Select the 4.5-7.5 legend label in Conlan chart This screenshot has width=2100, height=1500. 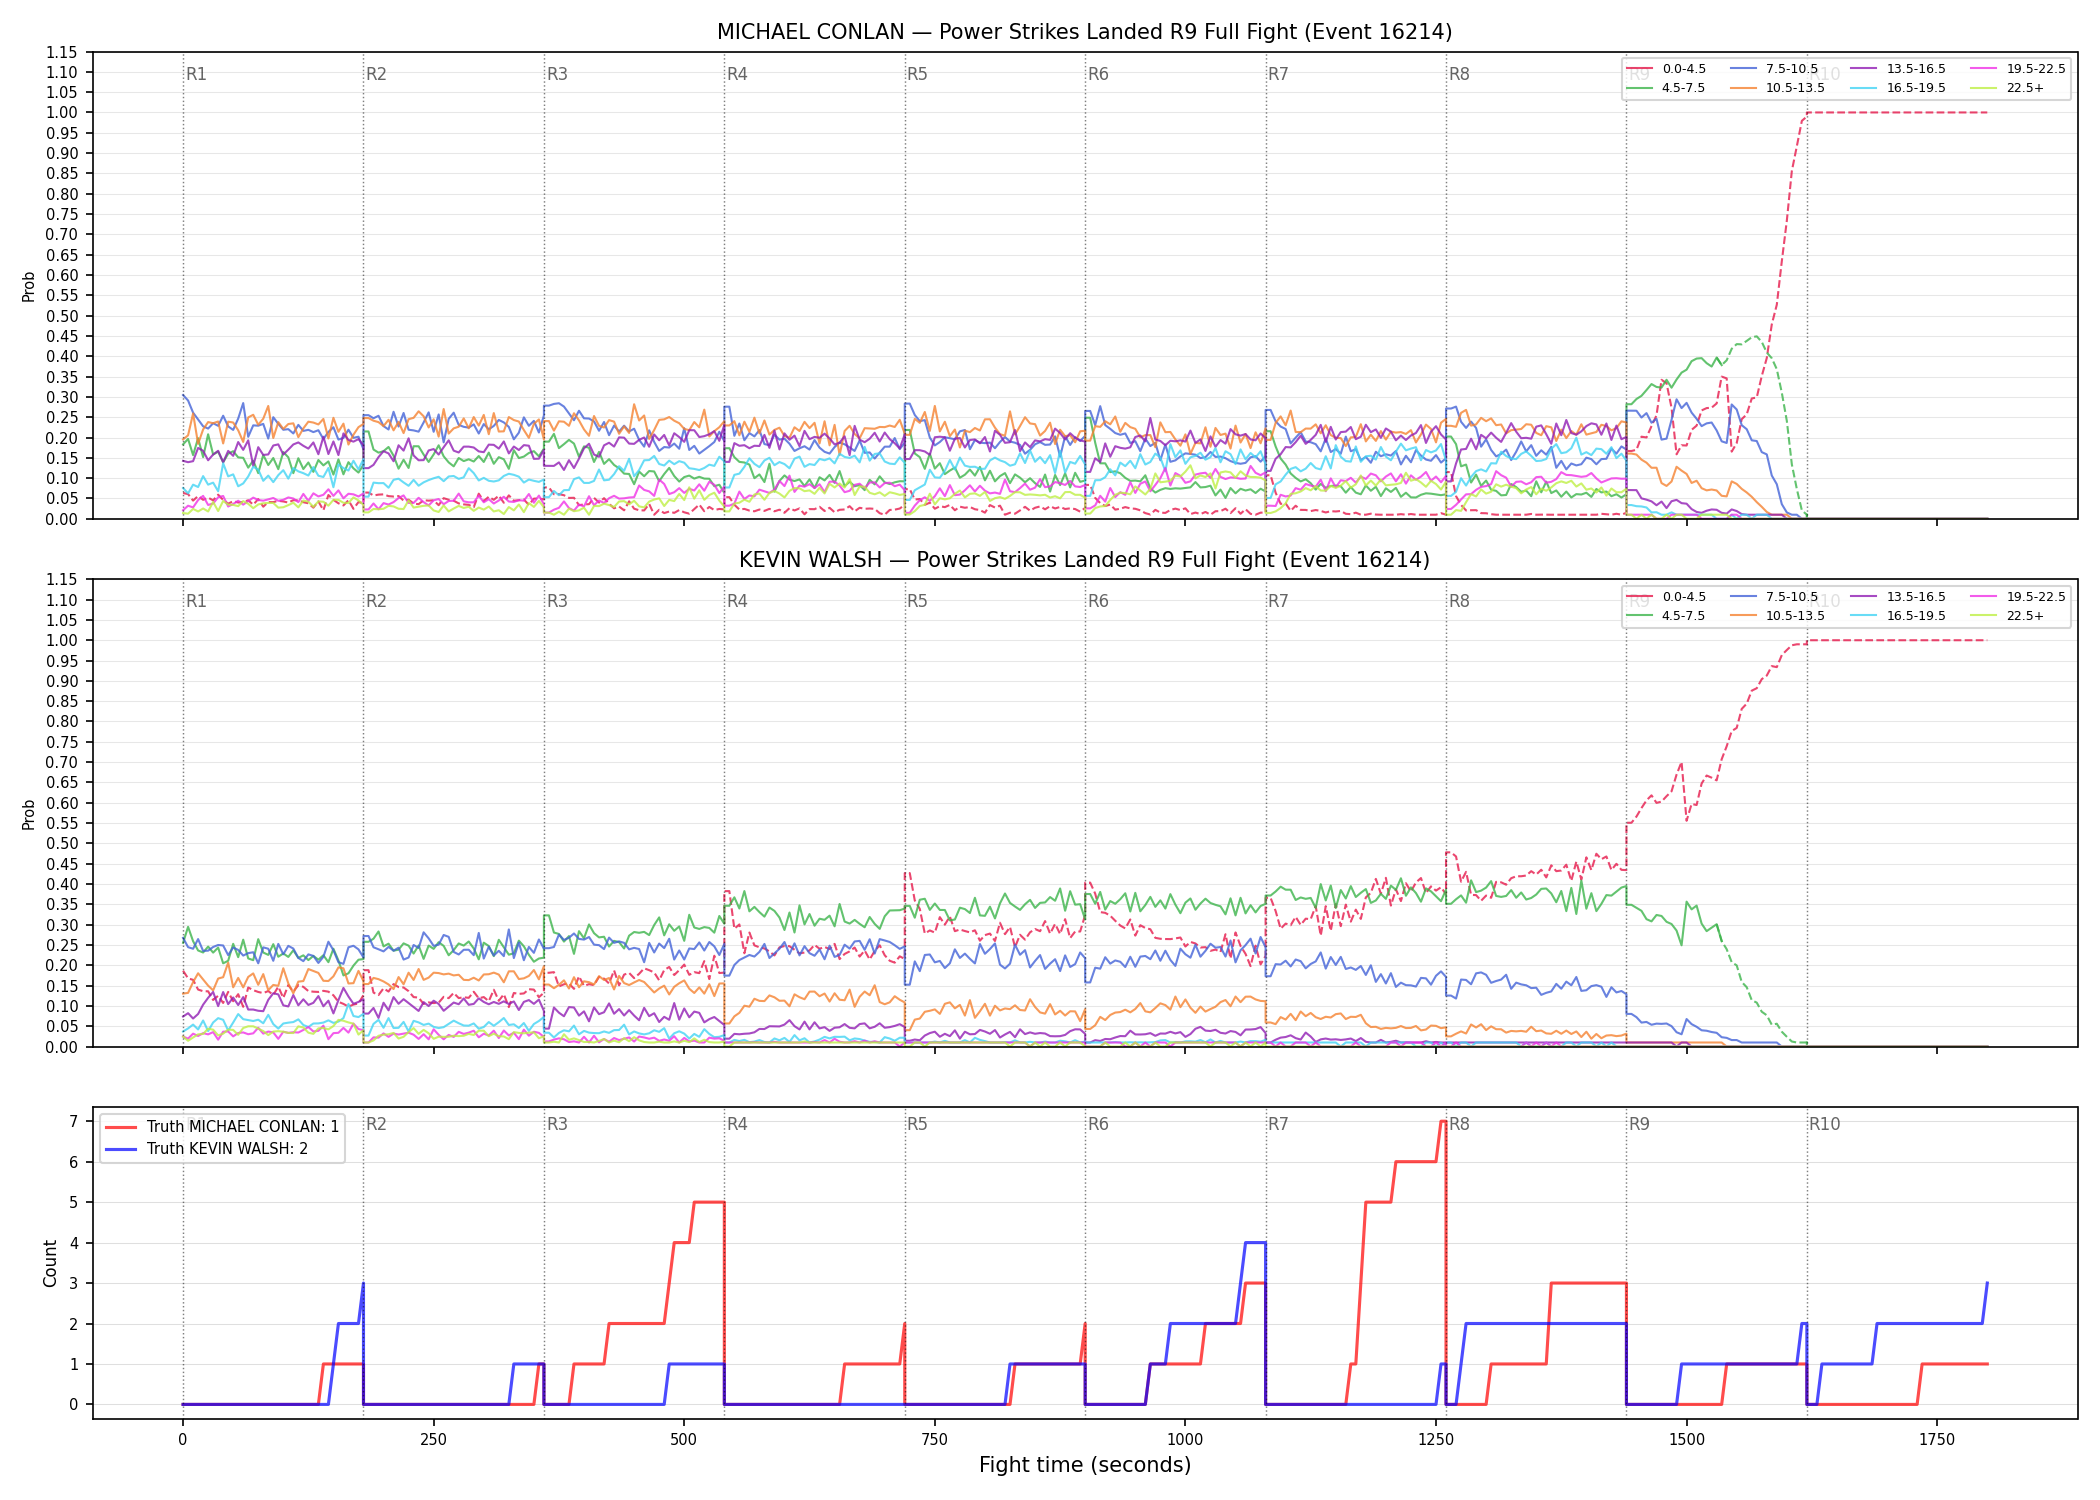pyautogui.click(x=1684, y=88)
